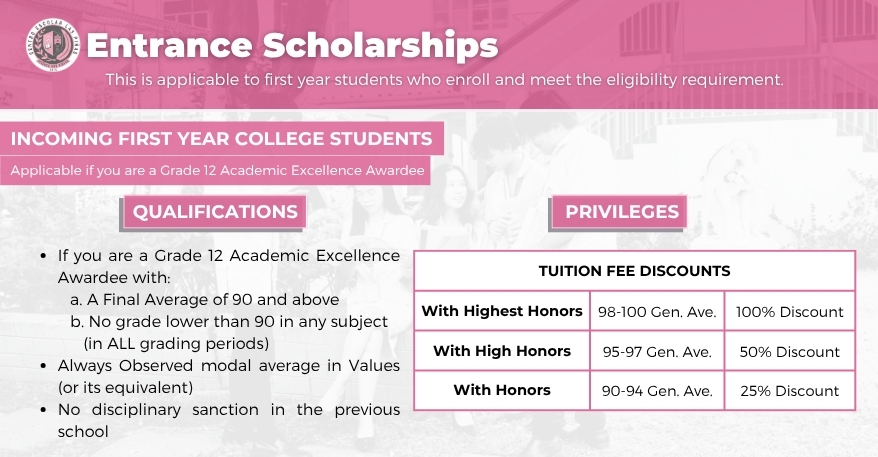This screenshot has height=457, width=878.
Task: Click the Always Observed modal average bullet
Action: pos(228,376)
